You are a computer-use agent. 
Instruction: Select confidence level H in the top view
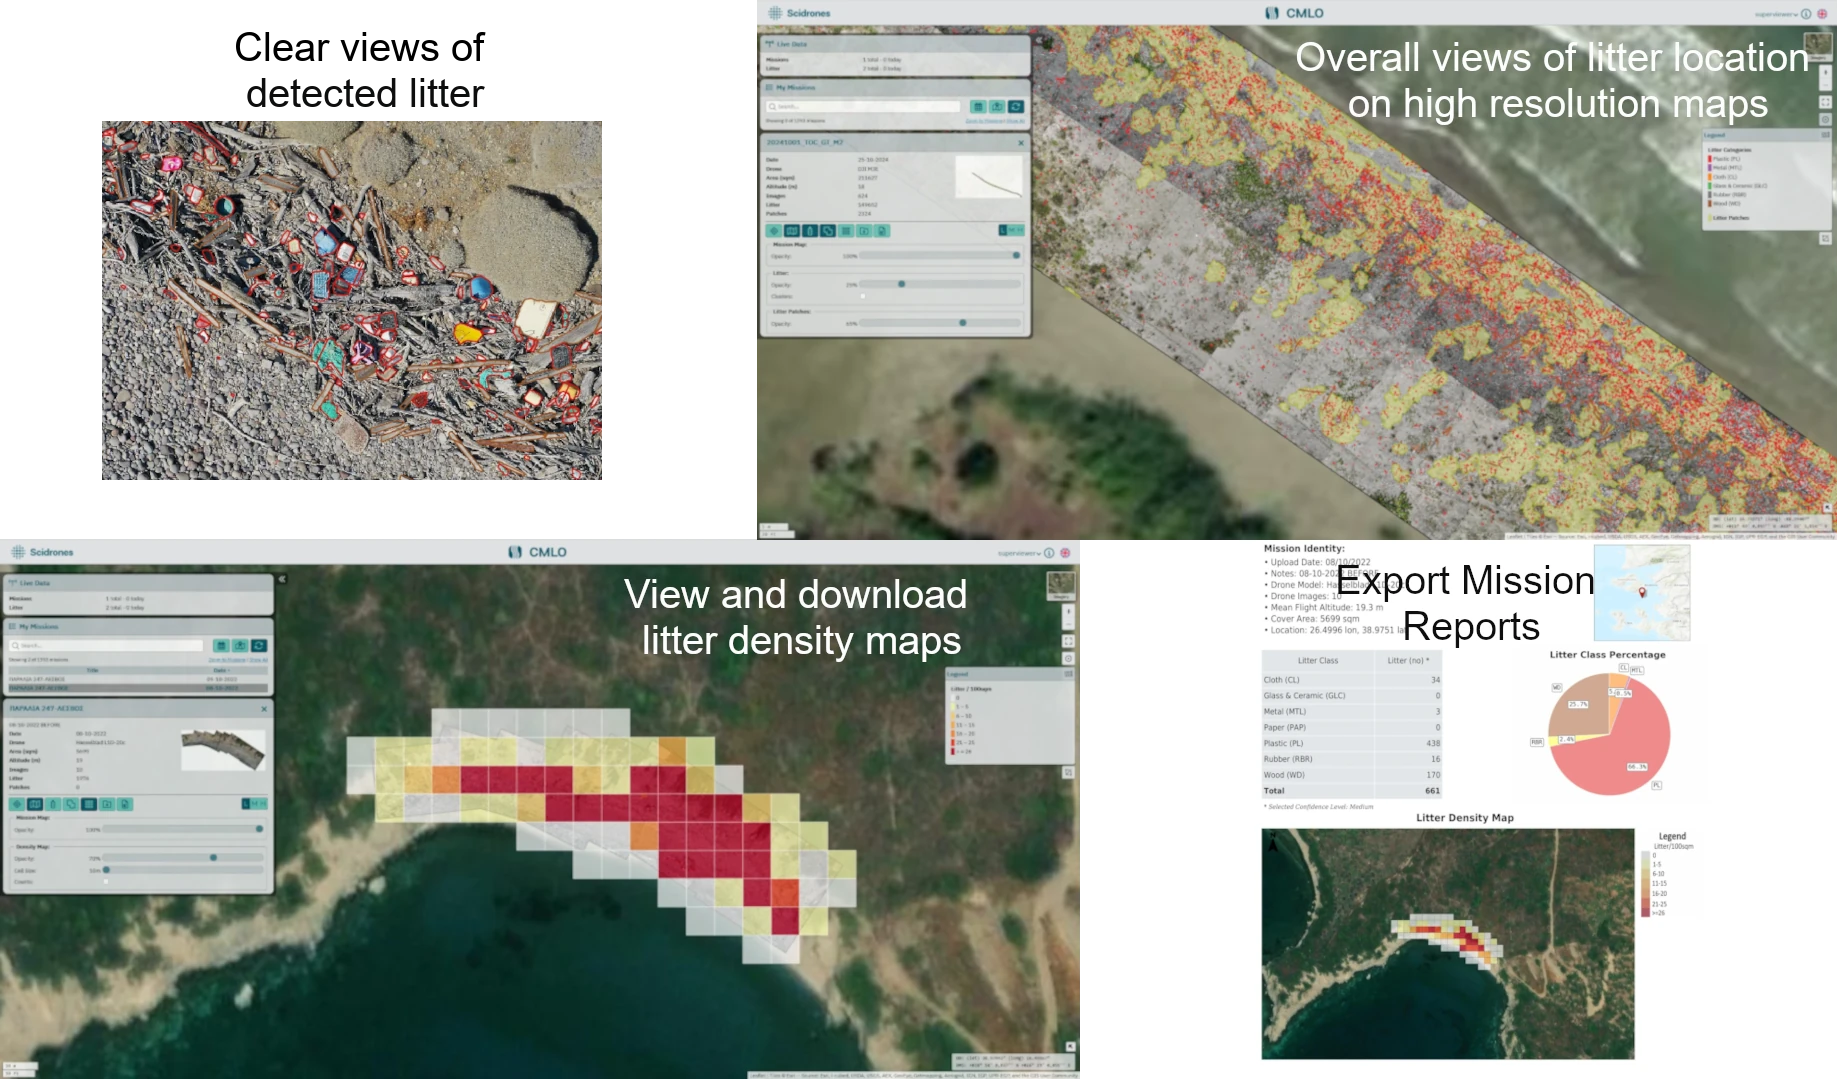(1020, 231)
